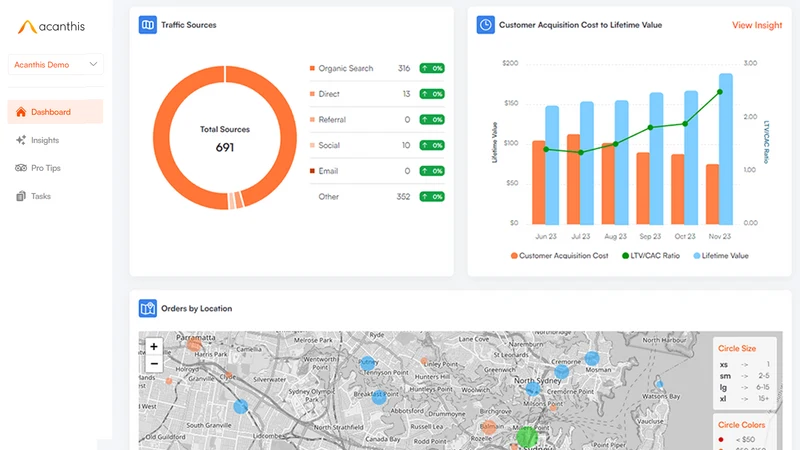Click the Orders by Location title

click(x=196, y=308)
